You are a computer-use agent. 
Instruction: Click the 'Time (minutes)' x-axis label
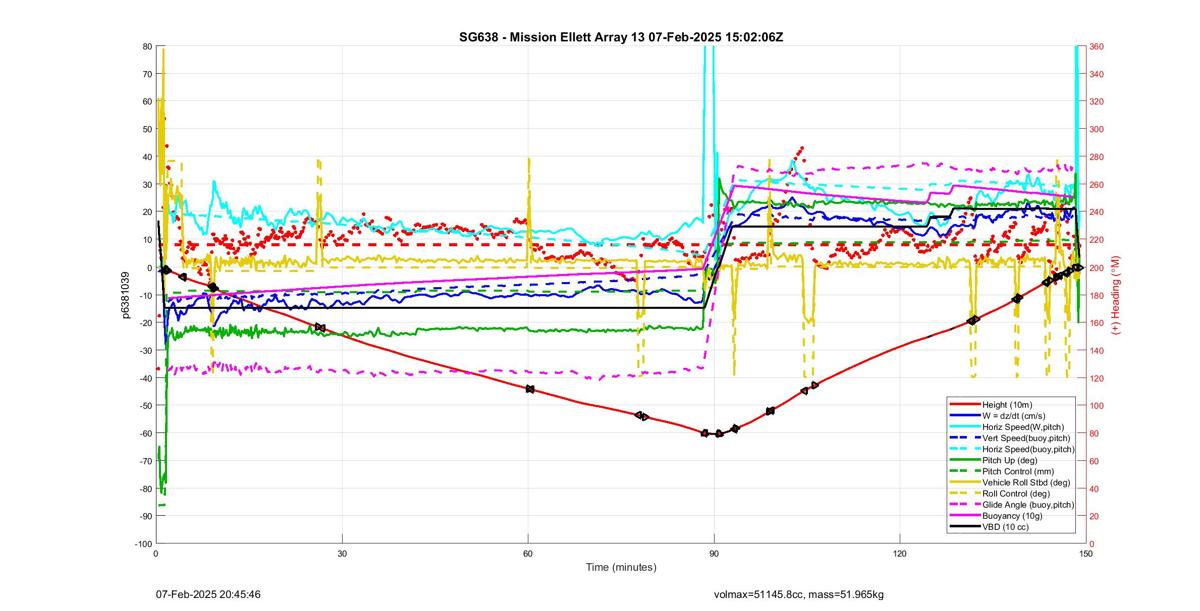point(620,567)
